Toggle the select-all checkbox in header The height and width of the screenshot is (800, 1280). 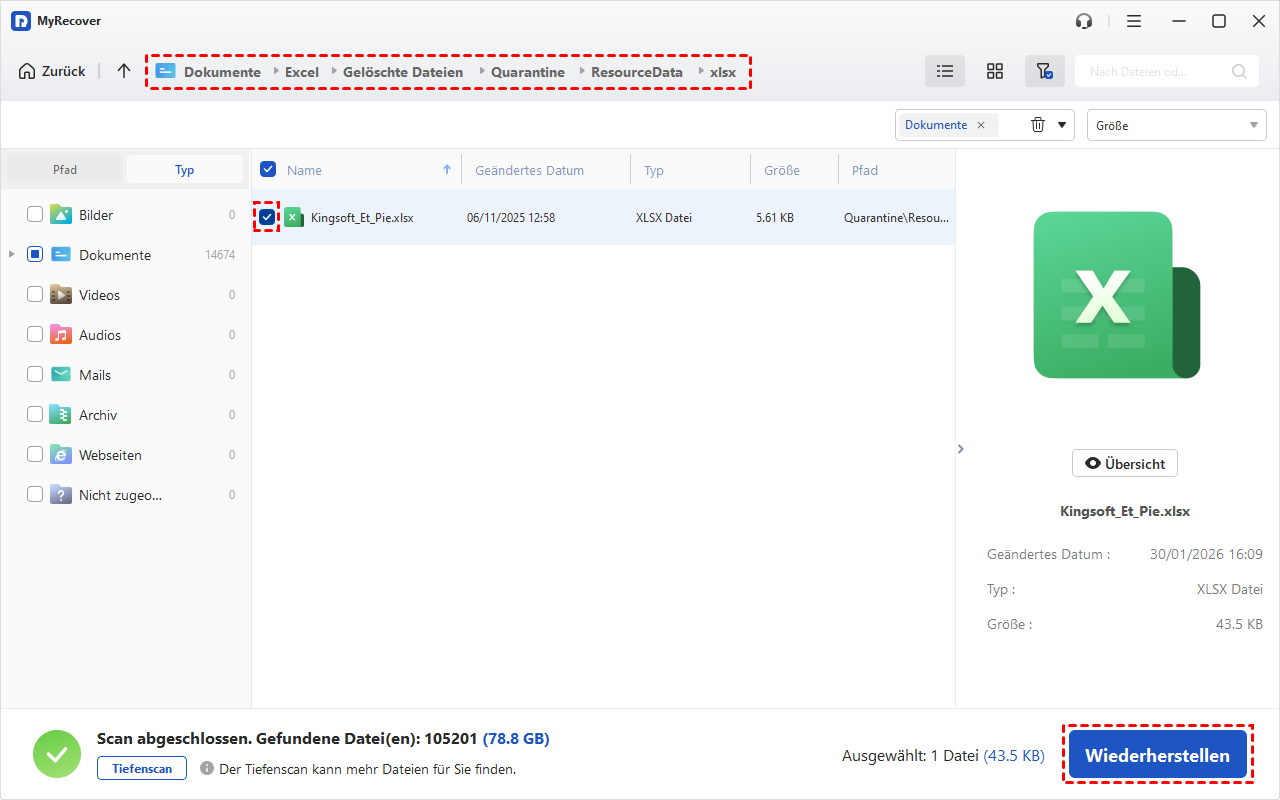tap(268, 170)
